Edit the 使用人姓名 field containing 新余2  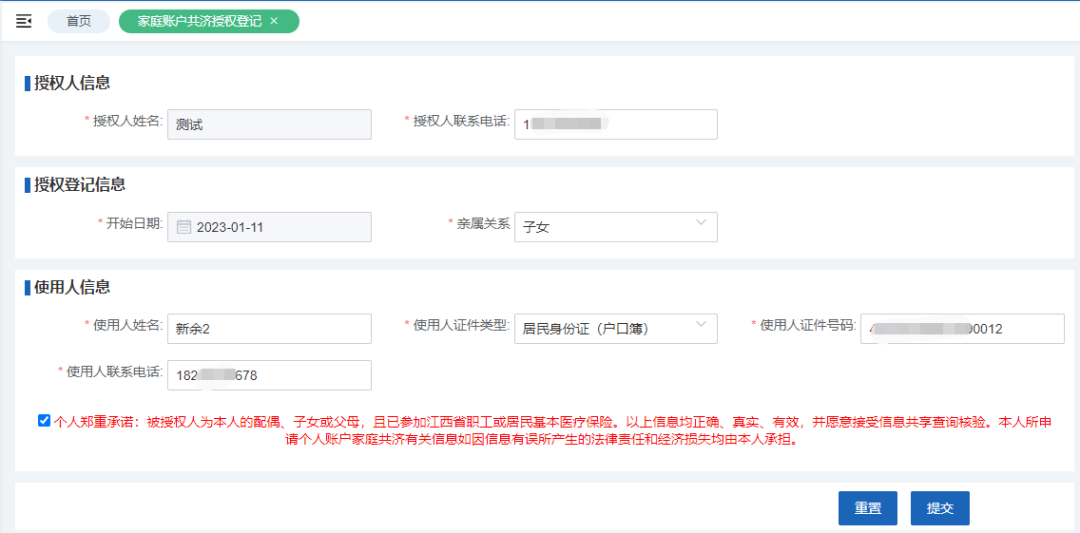[x=269, y=328]
